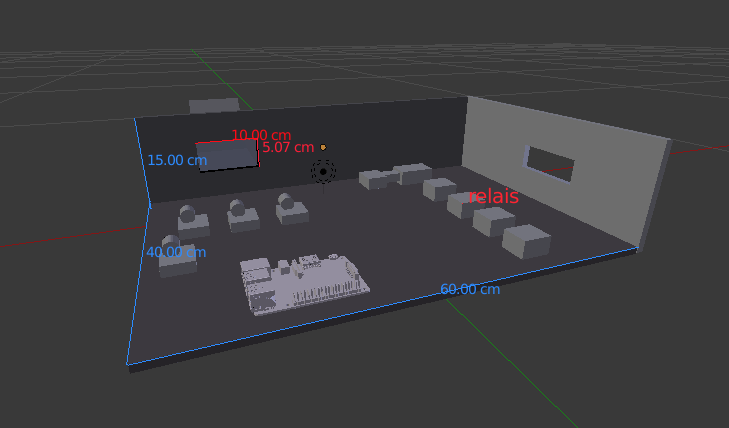Select the small orange origin dot

[x=323, y=147]
